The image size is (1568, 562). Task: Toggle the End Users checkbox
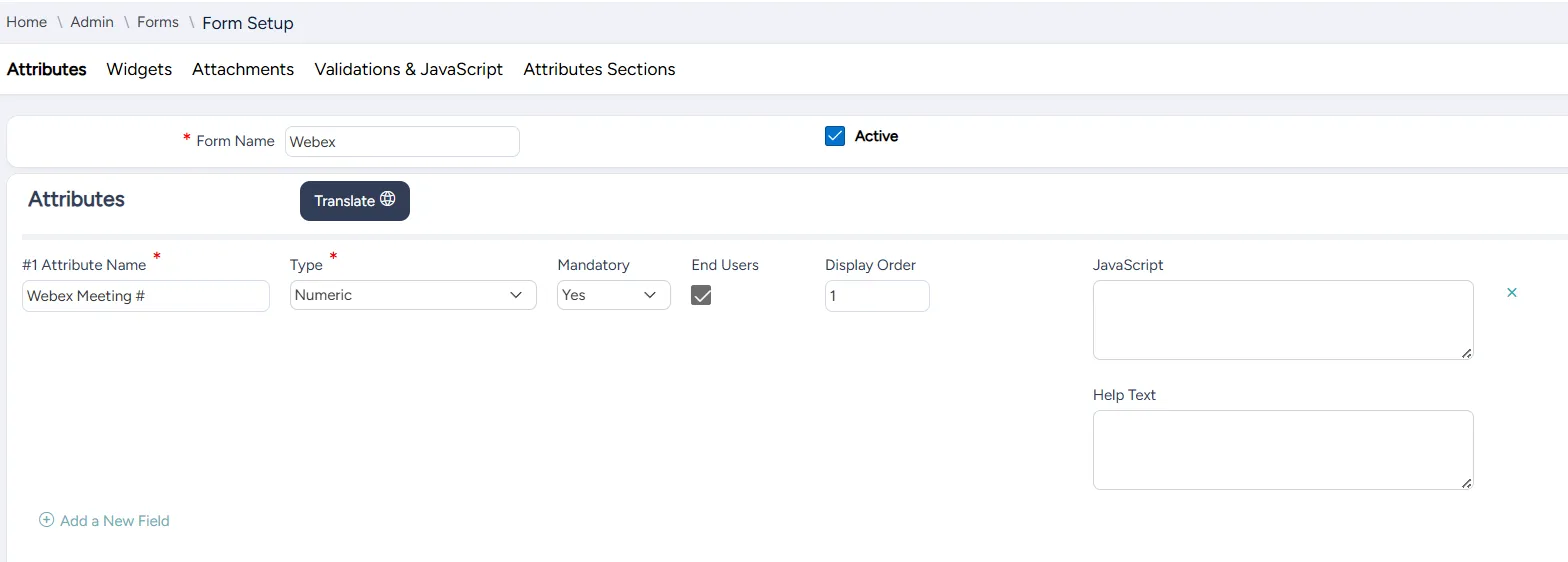point(701,295)
